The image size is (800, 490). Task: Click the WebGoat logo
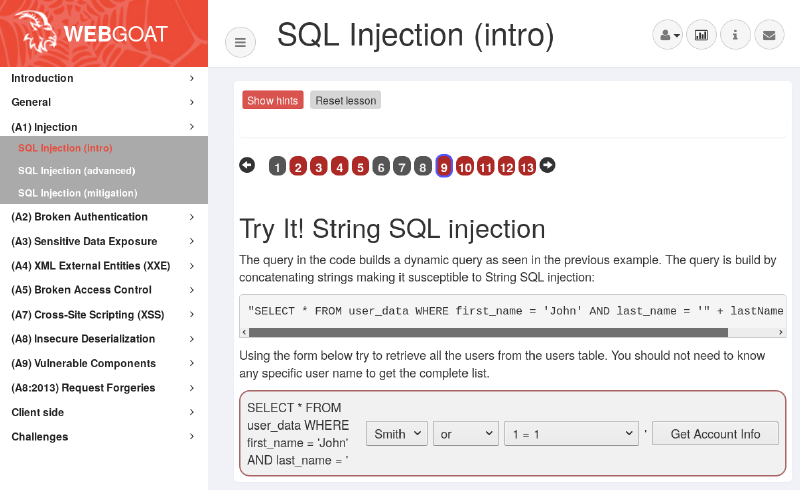(104, 33)
